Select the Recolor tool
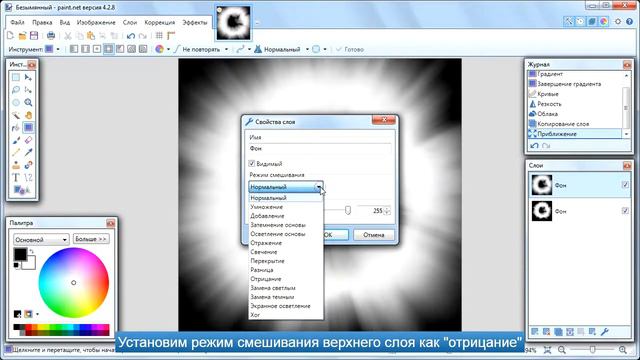The image size is (640, 360). point(28,165)
